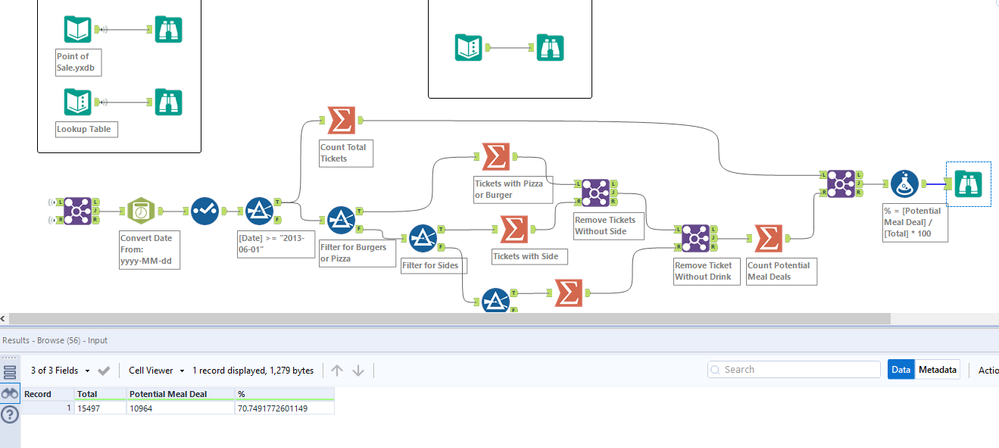
Task: Select the Tickets with Side Summarize tool
Action: (514, 229)
